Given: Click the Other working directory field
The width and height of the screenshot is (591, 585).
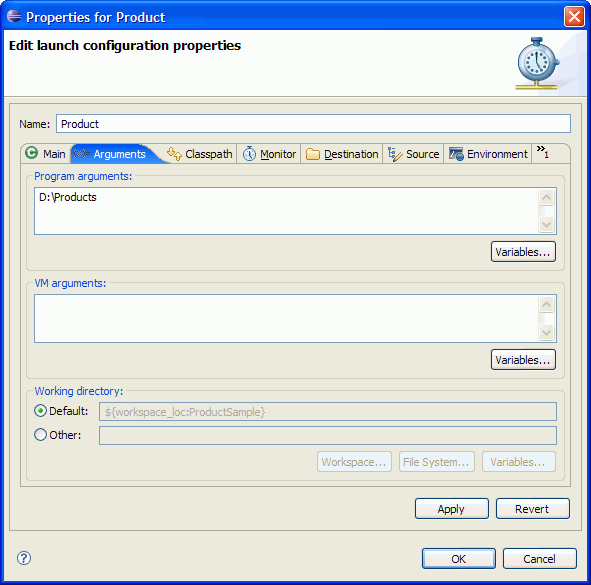Looking at the screenshot, I should pos(328,435).
